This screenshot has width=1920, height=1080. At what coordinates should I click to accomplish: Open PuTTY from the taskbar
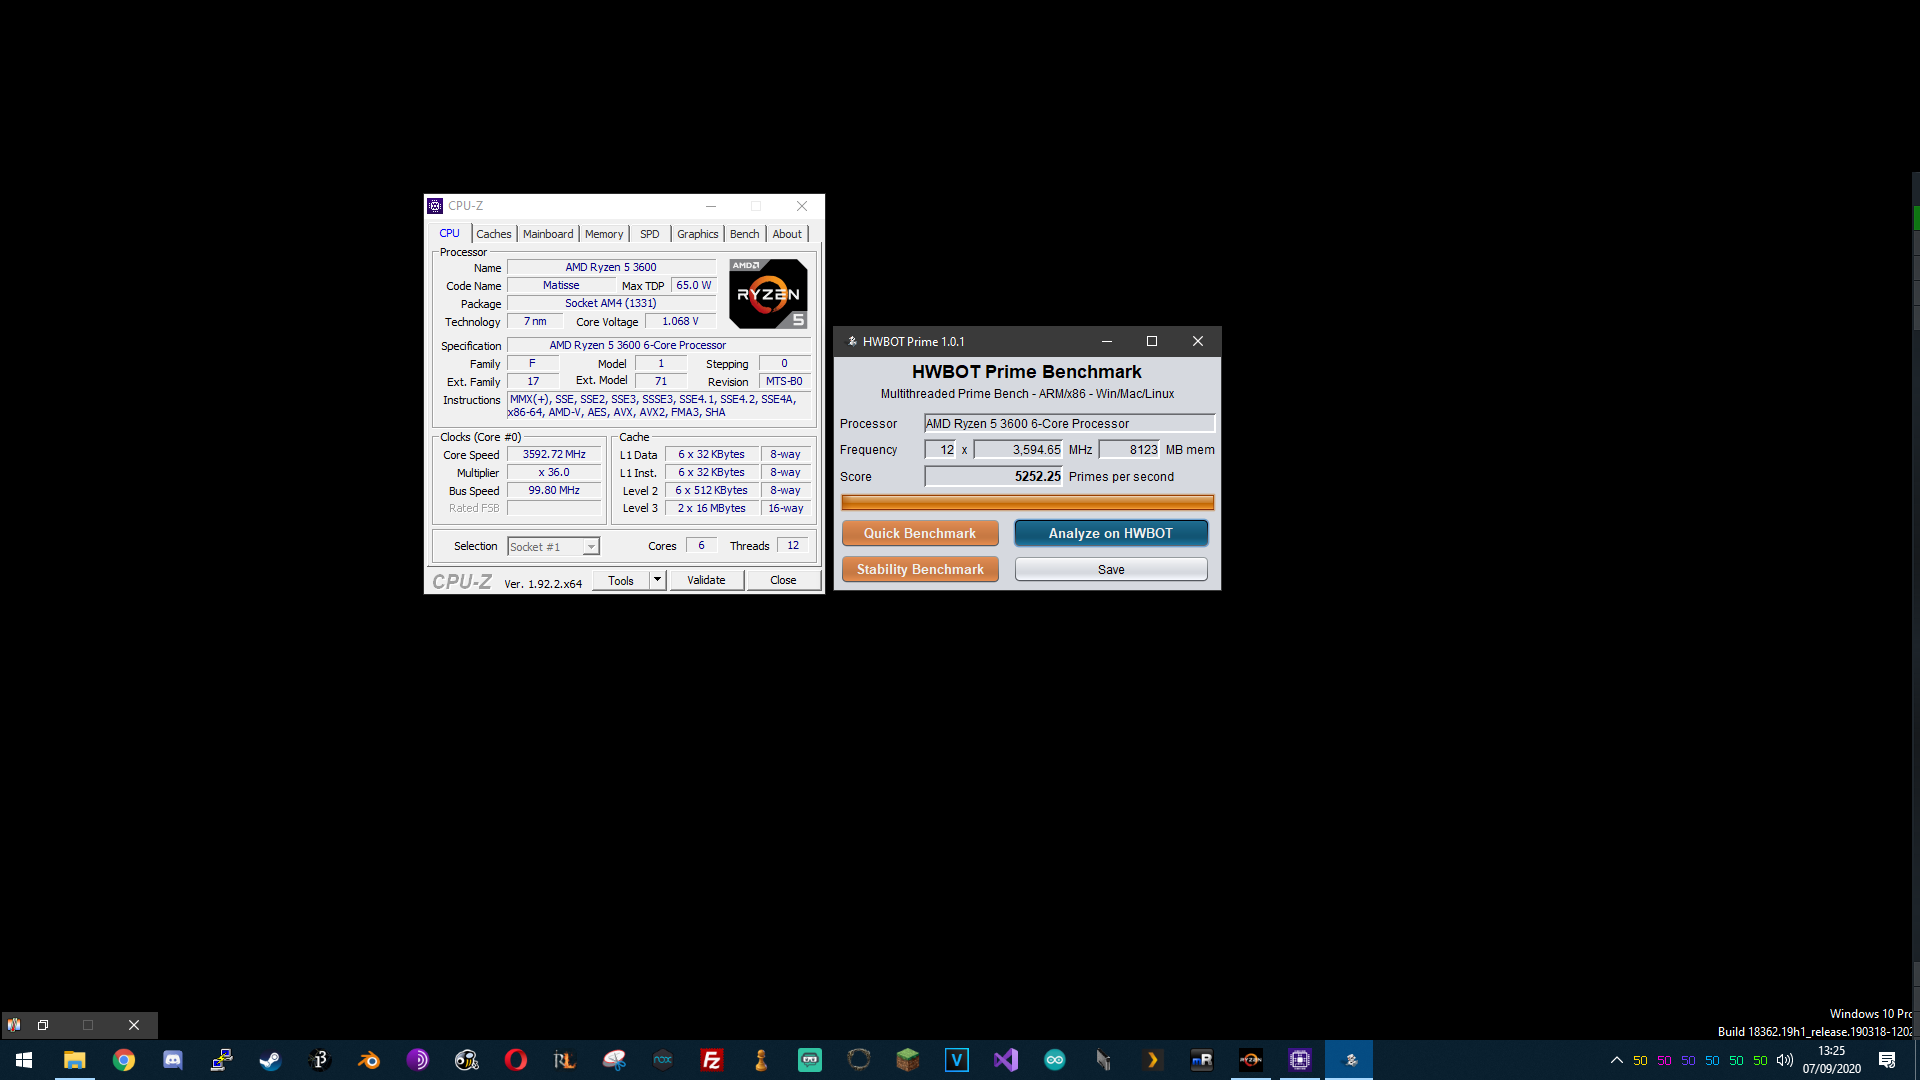coord(221,1060)
